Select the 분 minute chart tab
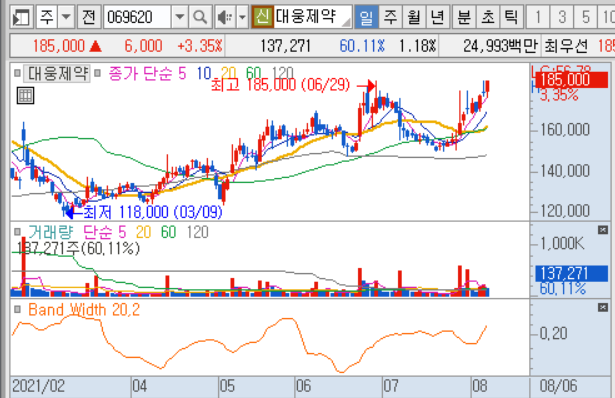The height and width of the screenshot is (398, 615). click(464, 17)
